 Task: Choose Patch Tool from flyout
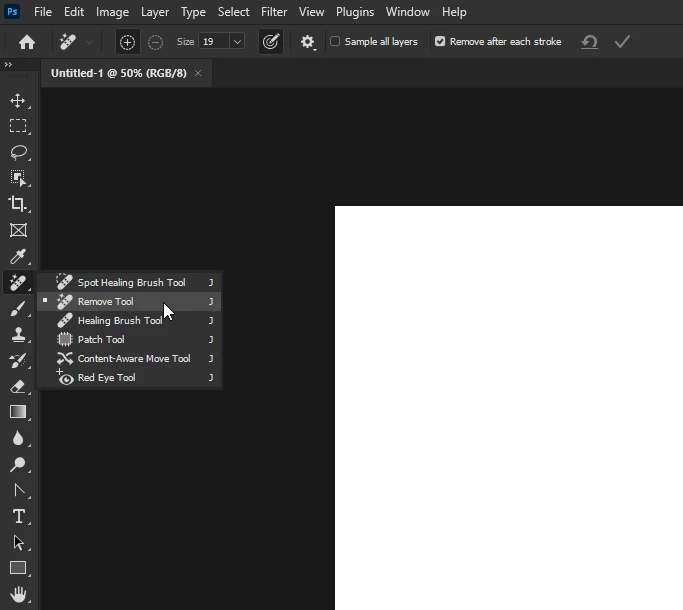tap(129, 339)
